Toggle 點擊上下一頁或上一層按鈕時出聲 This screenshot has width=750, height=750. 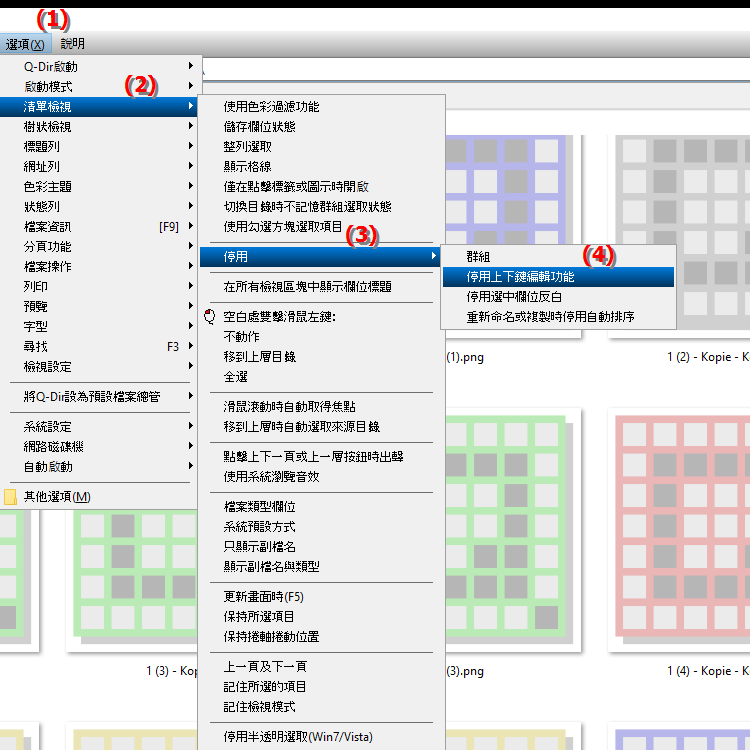pyautogui.click(x=321, y=457)
